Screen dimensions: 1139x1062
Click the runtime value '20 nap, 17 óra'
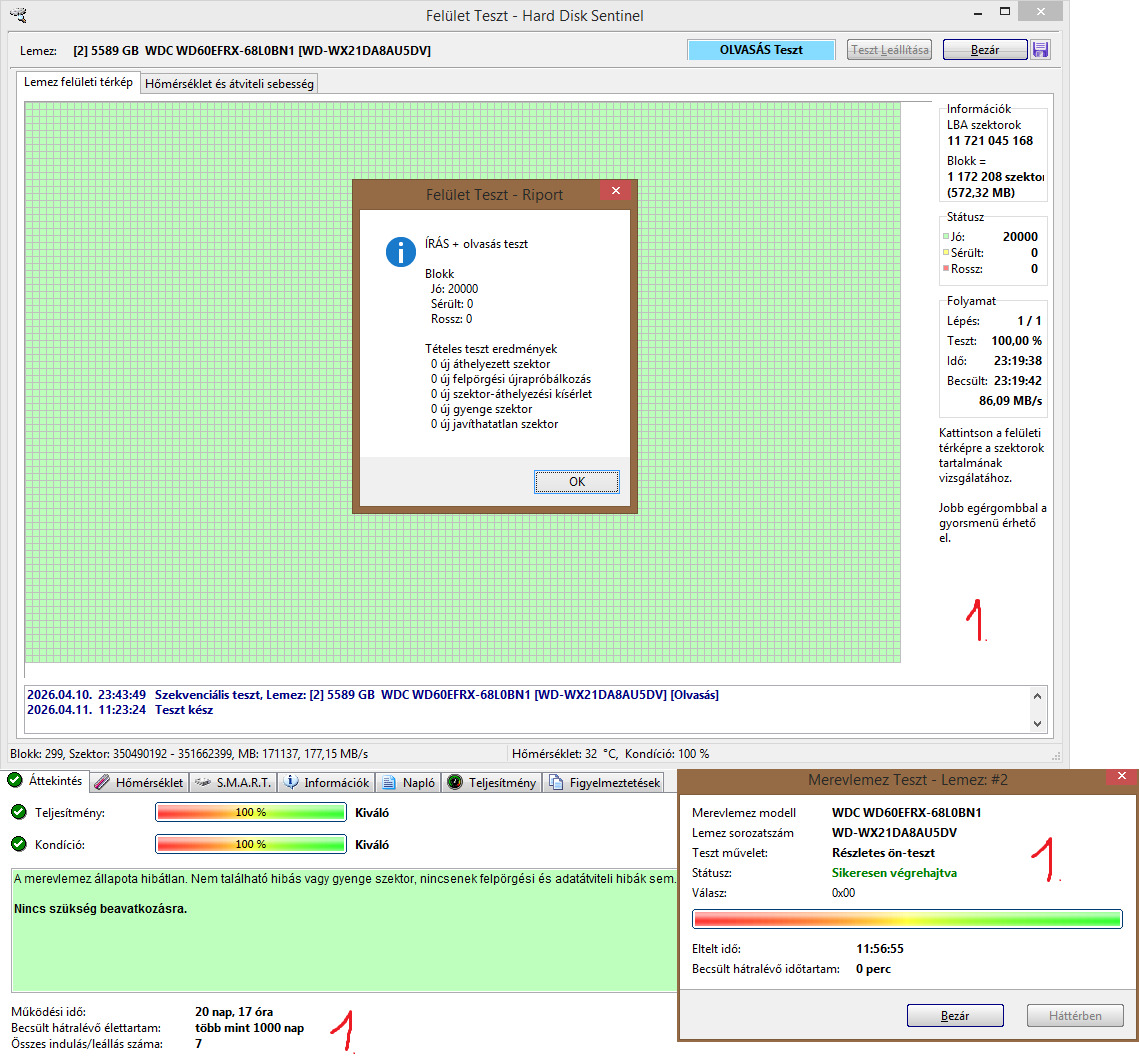pyautogui.click(x=234, y=1011)
